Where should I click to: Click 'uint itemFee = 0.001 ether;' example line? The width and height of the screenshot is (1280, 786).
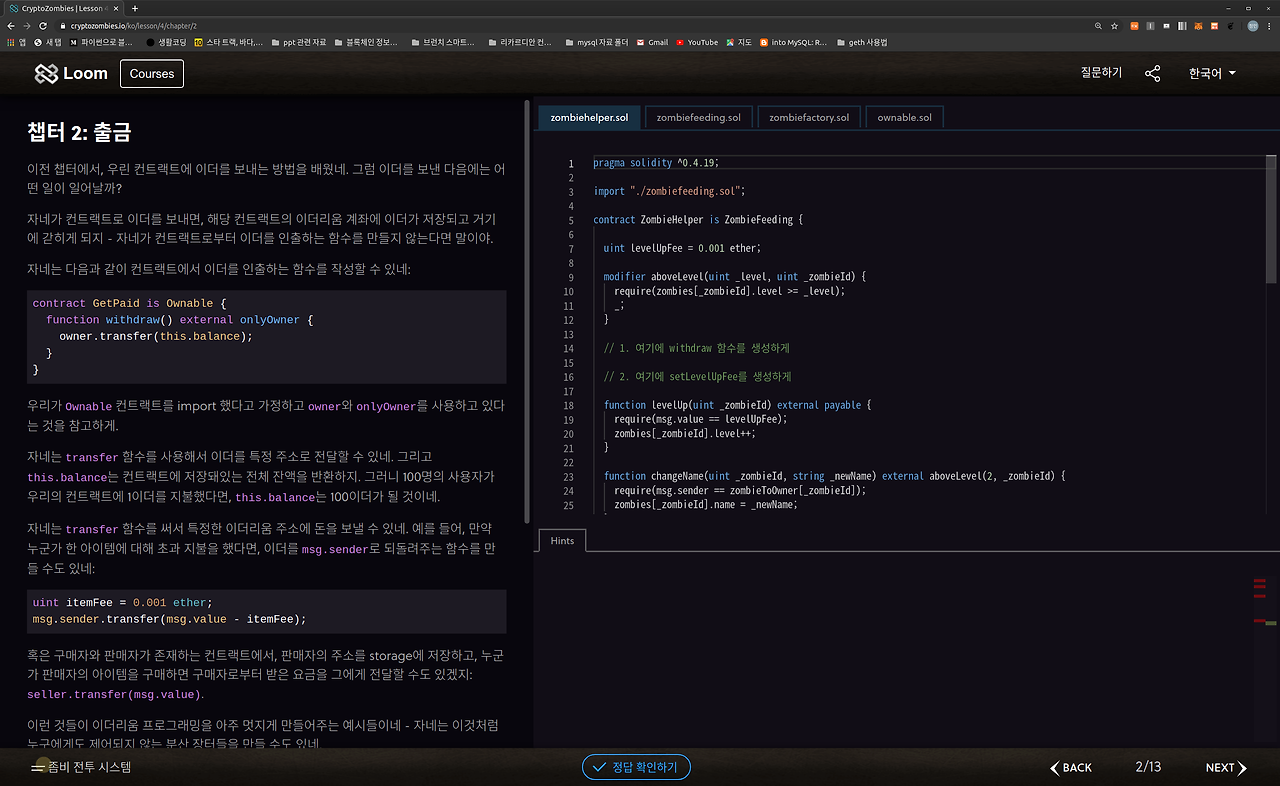123,603
